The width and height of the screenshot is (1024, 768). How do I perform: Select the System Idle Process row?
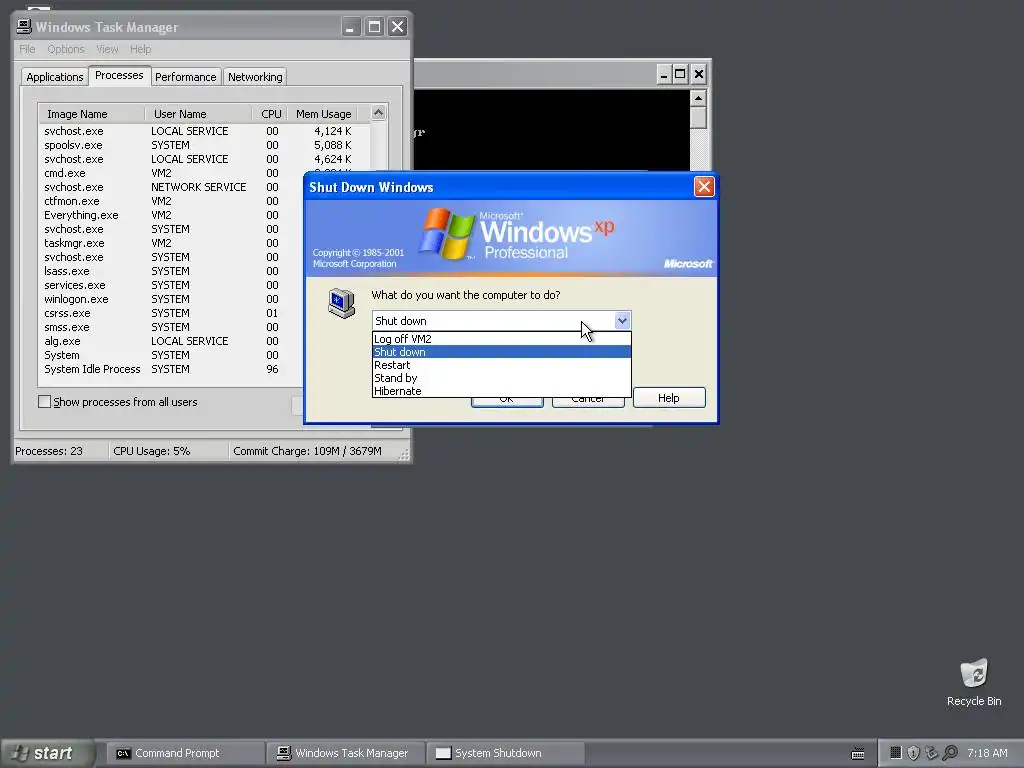coord(172,369)
